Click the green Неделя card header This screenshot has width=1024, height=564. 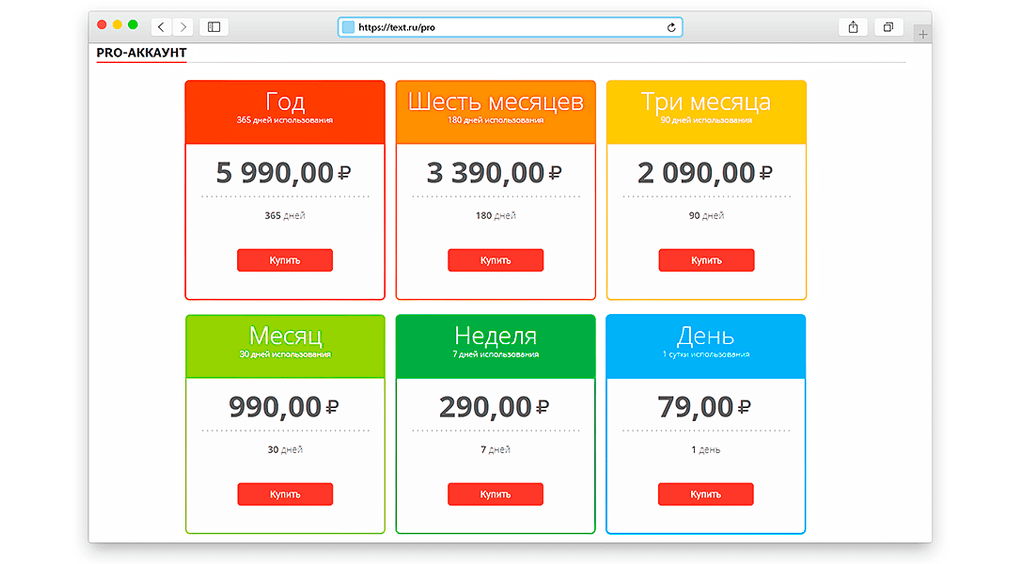click(x=496, y=346)
